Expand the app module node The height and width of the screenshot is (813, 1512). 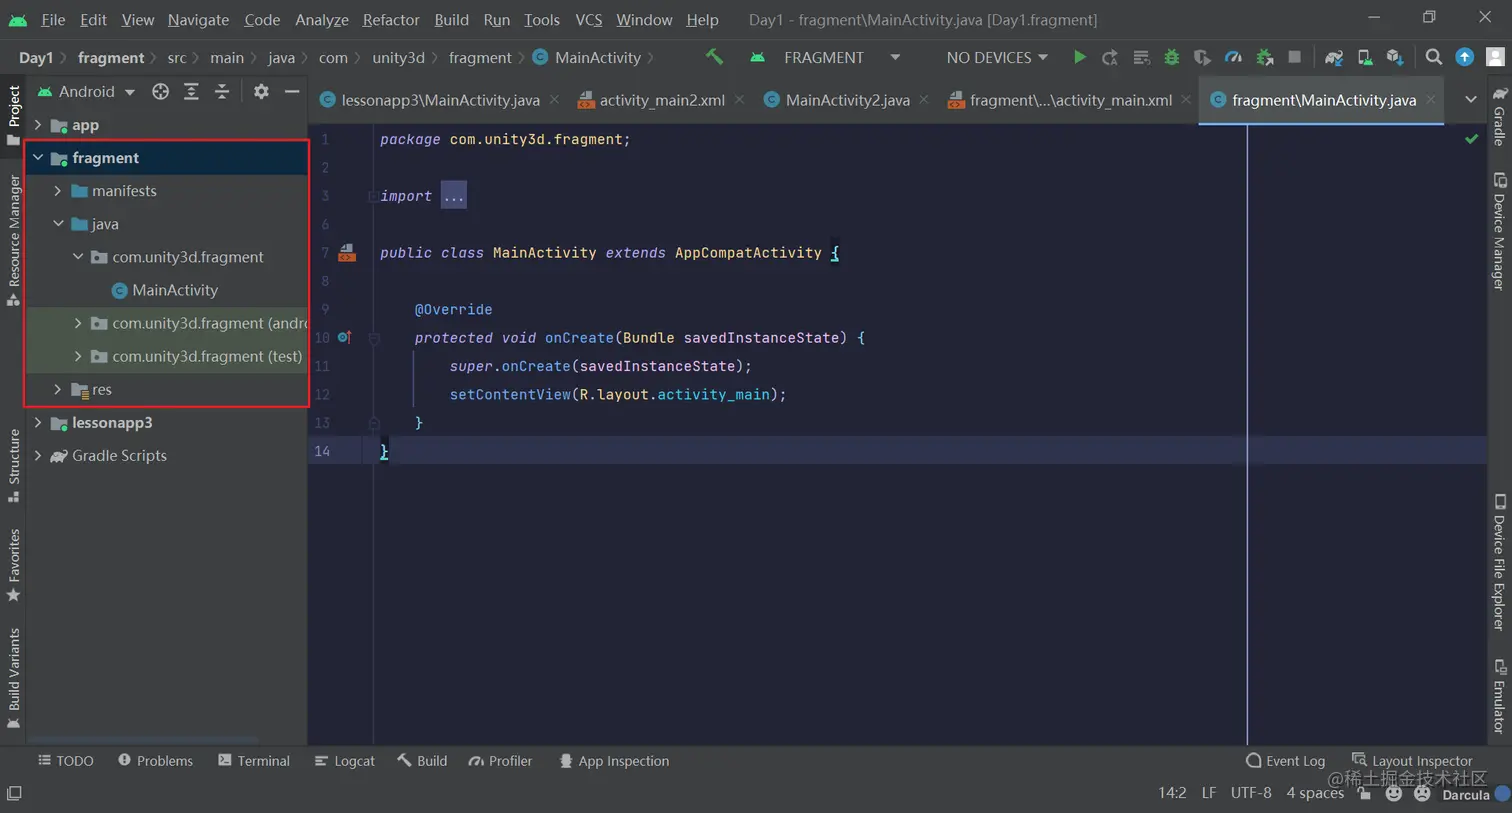coord(38,125)
